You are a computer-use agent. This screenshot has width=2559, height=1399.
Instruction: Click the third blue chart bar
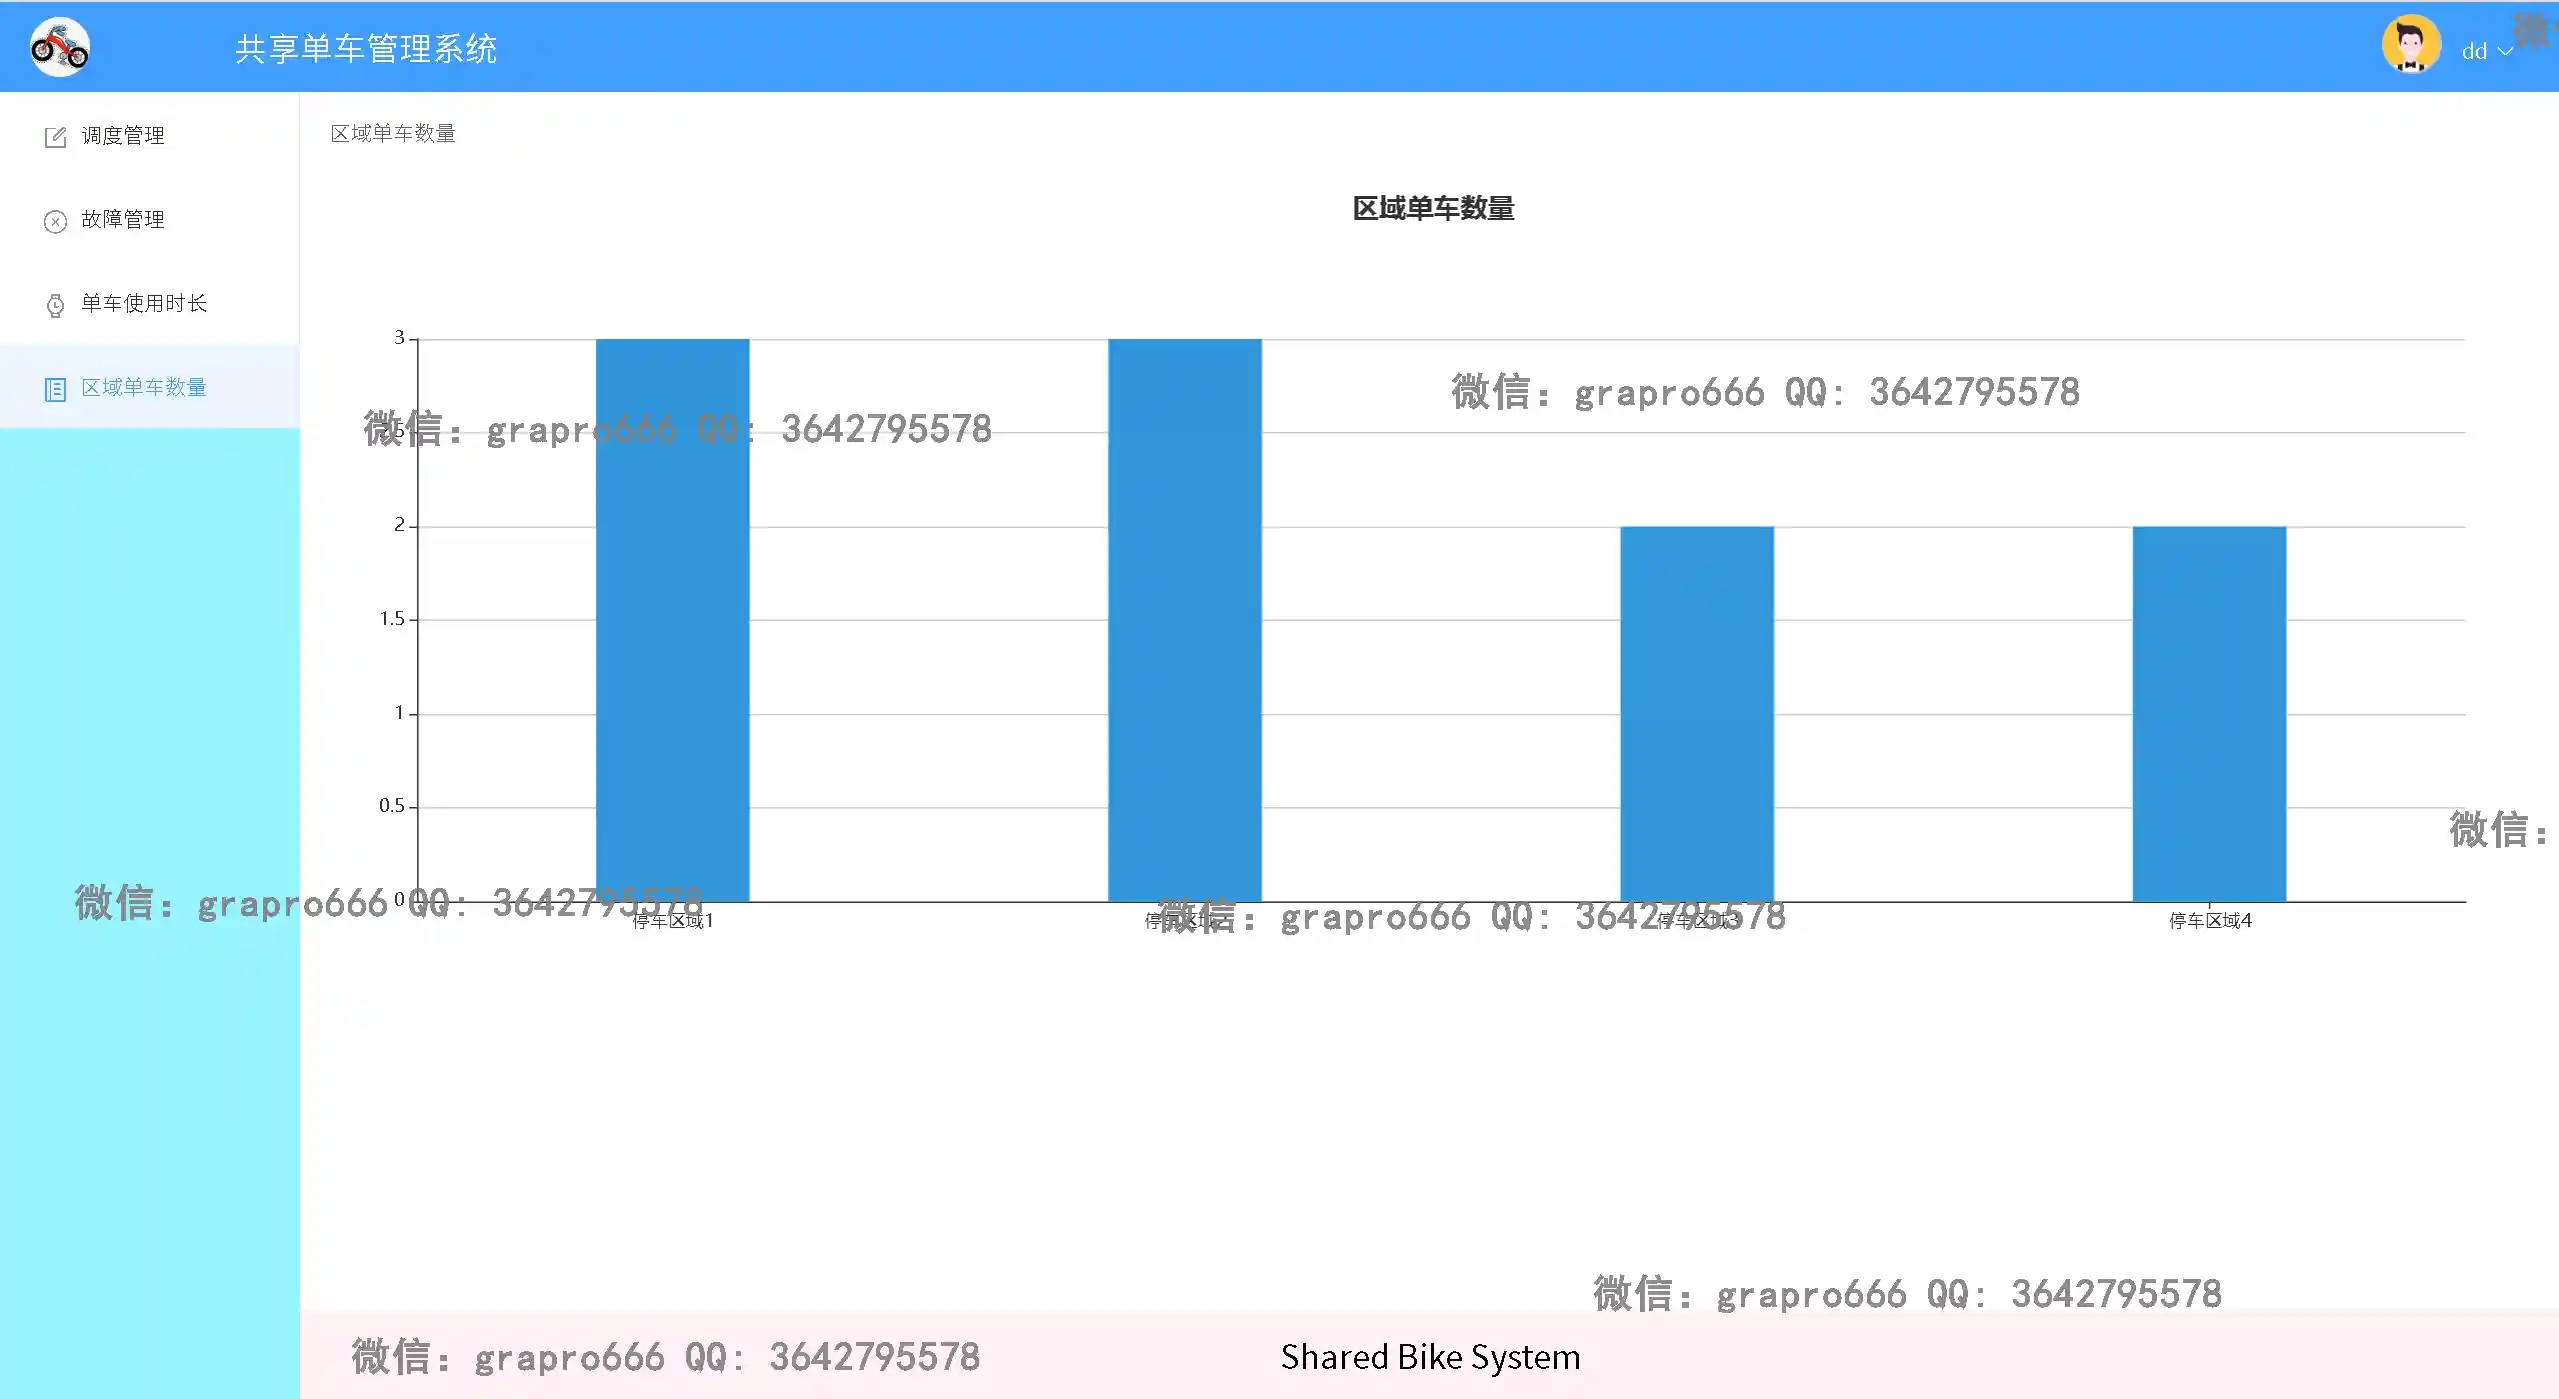coord(1696,714)
